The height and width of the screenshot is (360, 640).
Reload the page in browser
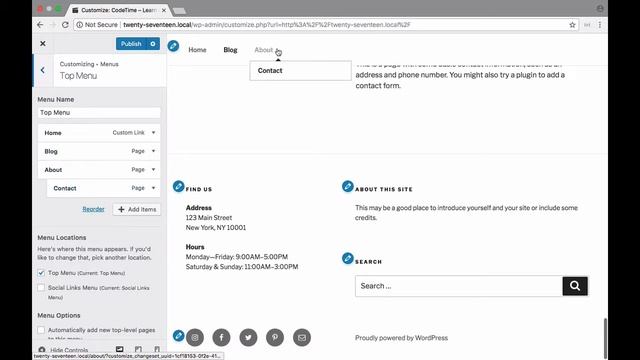(x=65, y=25)
